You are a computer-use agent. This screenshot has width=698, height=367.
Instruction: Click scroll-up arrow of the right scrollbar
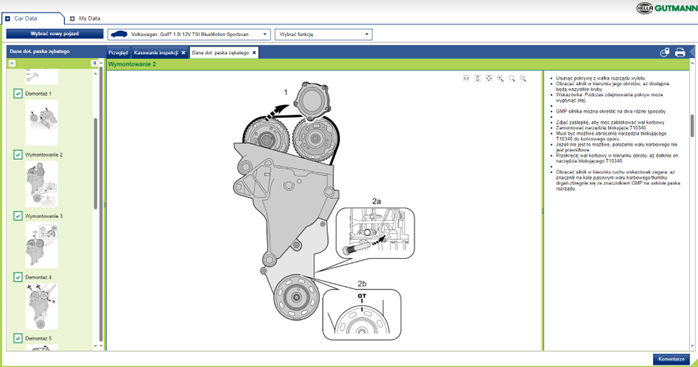point(692,63)
